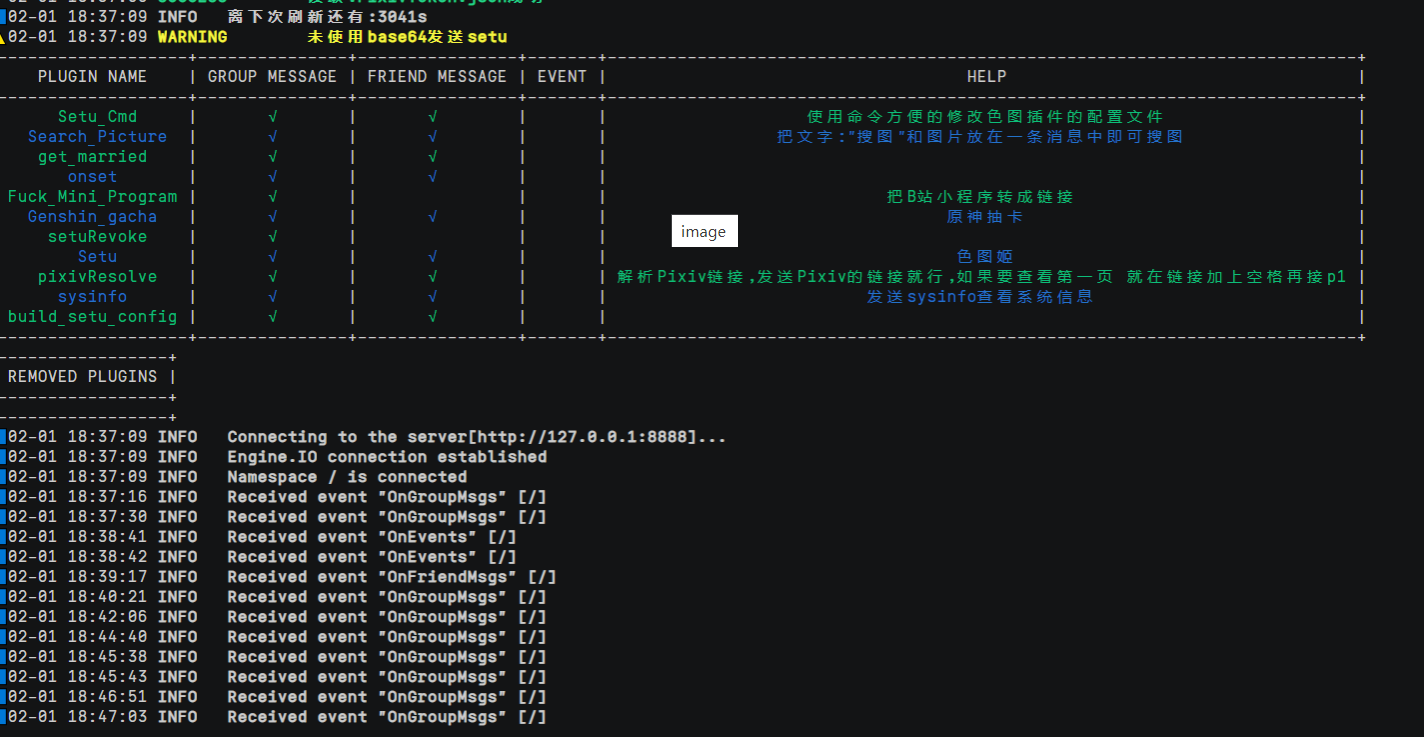Click the setuRevoke plugin name
This screenshot has width=1424, height=737.
(97, 236)
